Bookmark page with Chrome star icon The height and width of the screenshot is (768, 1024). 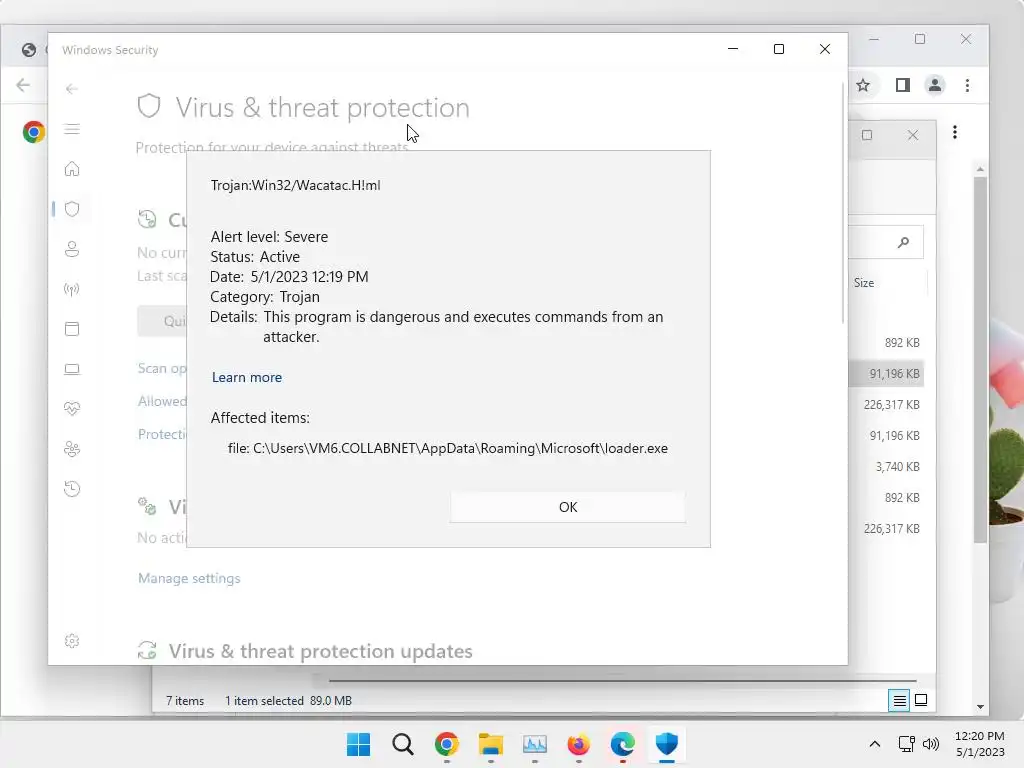(x=863, y=85)
